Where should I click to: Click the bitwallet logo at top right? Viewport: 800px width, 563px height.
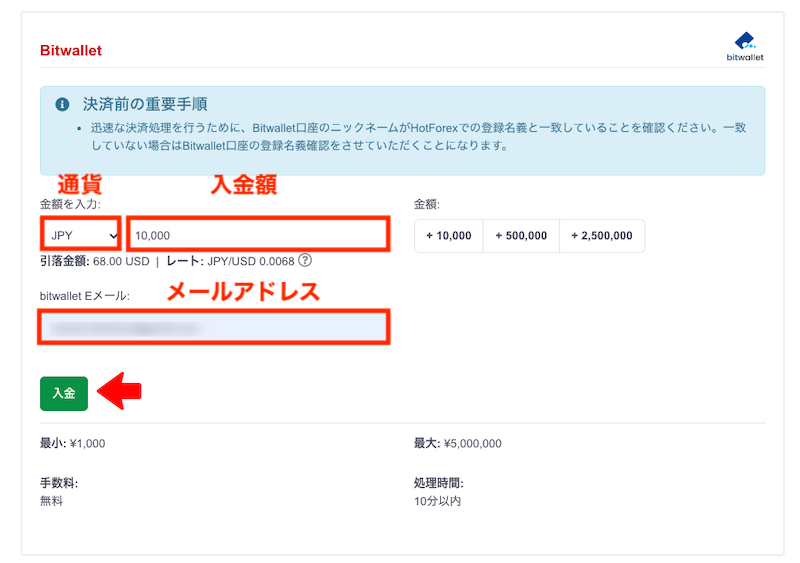click(x=745, y=46)
